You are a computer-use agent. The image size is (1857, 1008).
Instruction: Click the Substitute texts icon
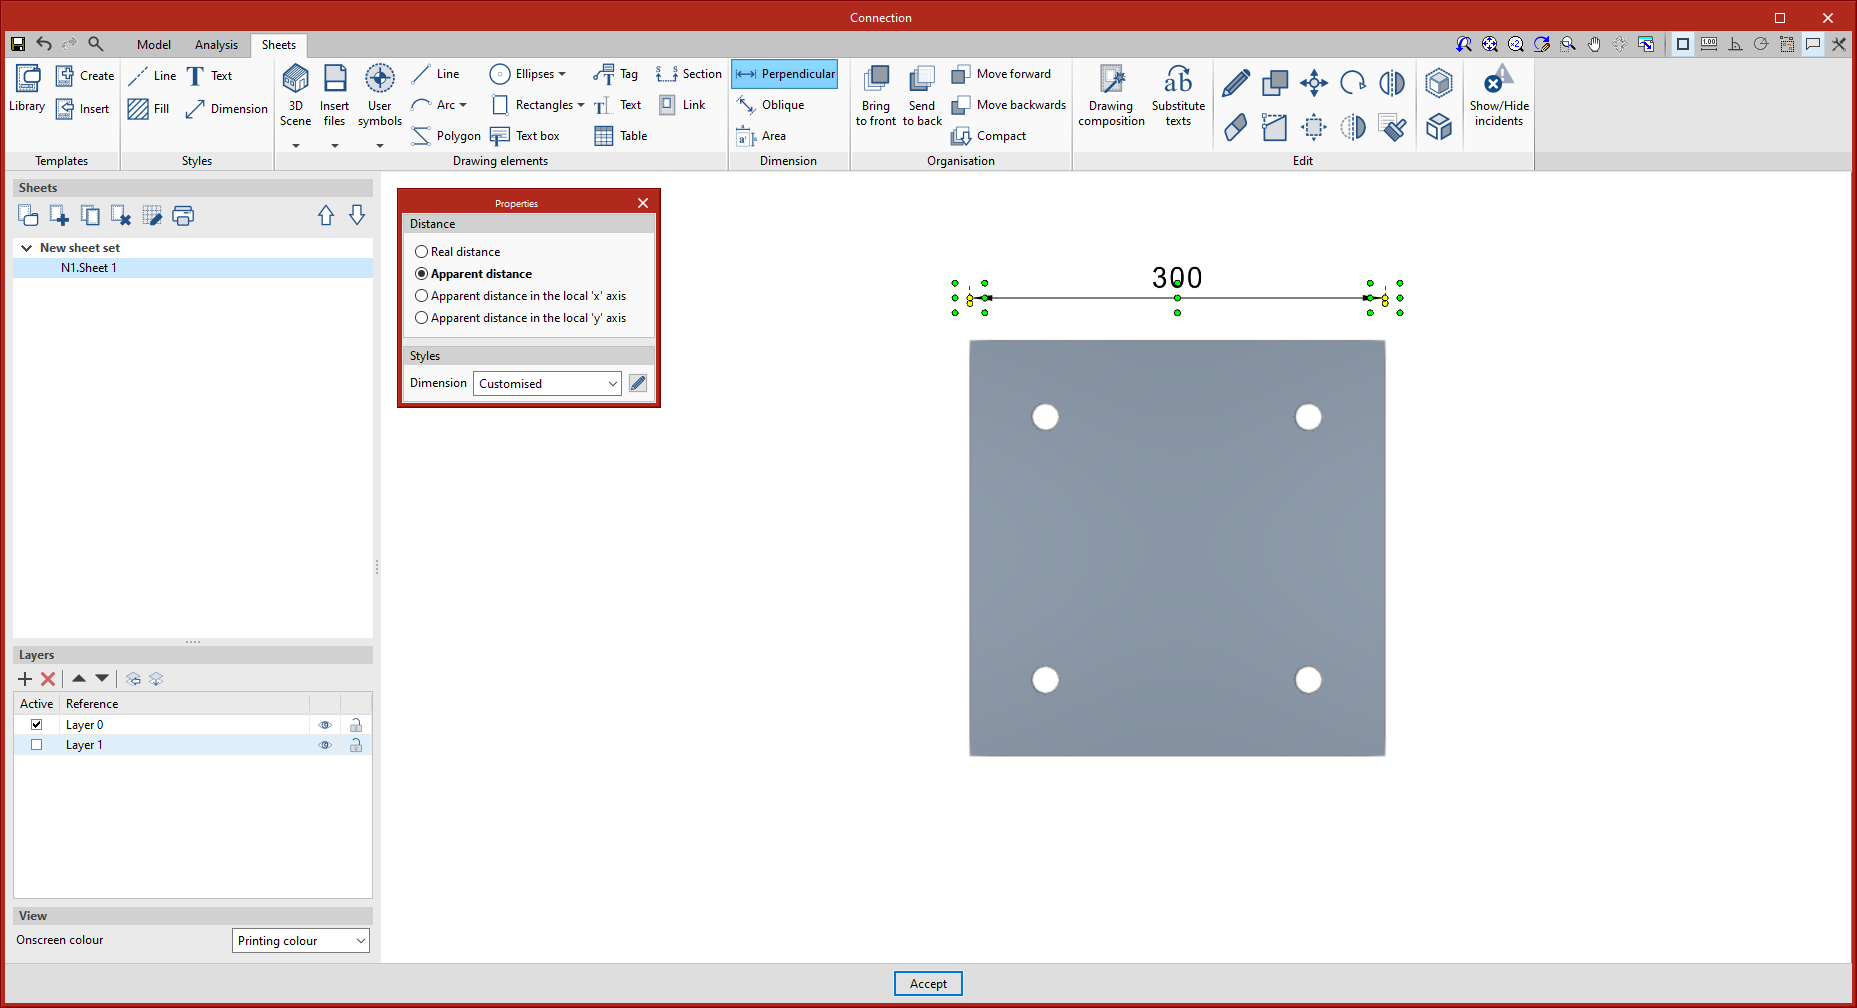coord(1177,80)
